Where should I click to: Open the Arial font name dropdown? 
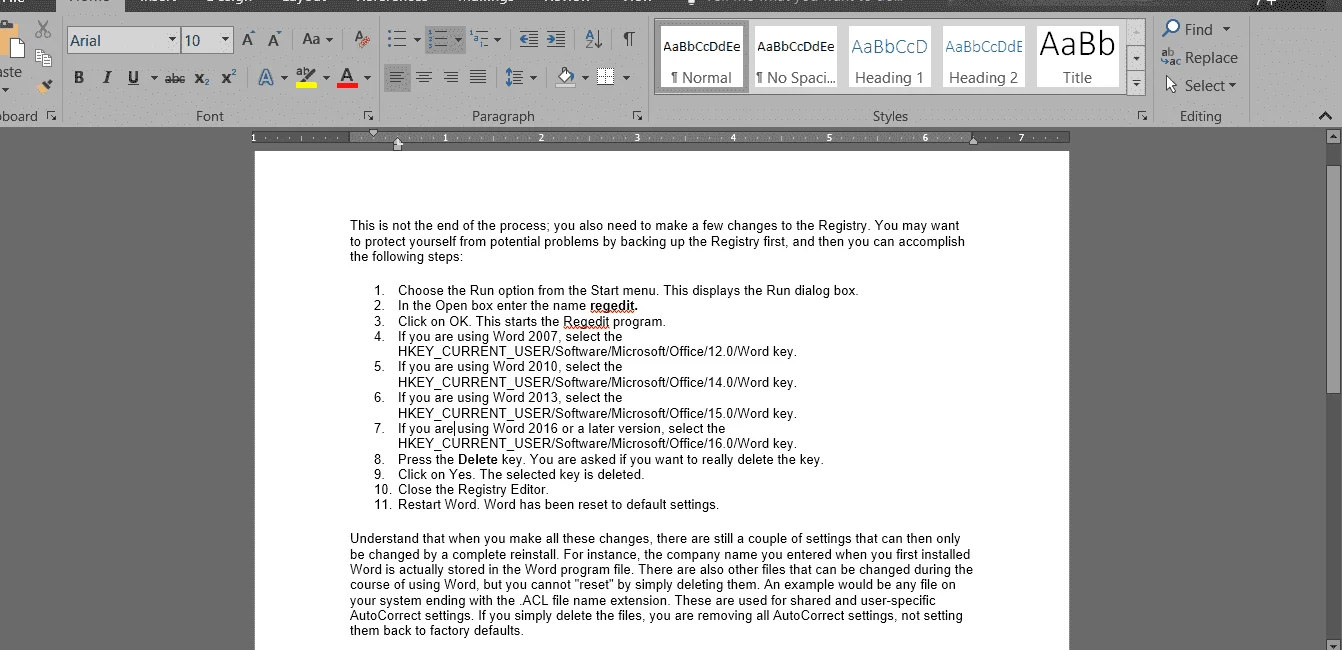tap(172, 40)
